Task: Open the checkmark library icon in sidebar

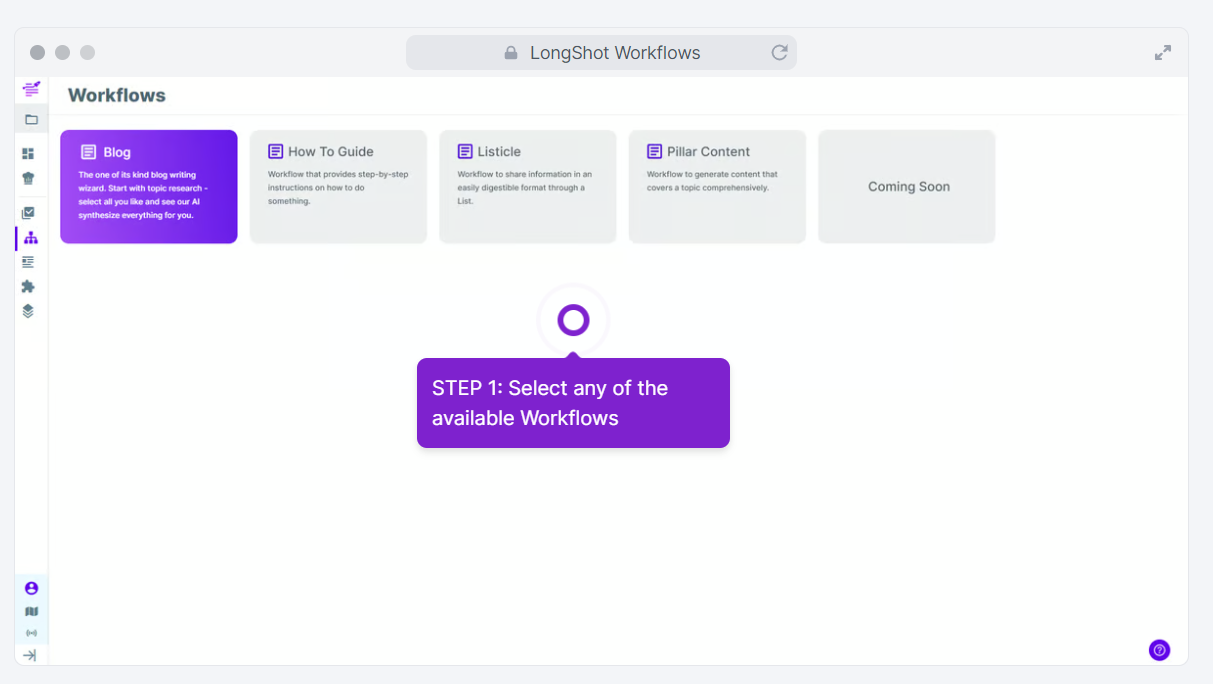Action: click(29, 213)
